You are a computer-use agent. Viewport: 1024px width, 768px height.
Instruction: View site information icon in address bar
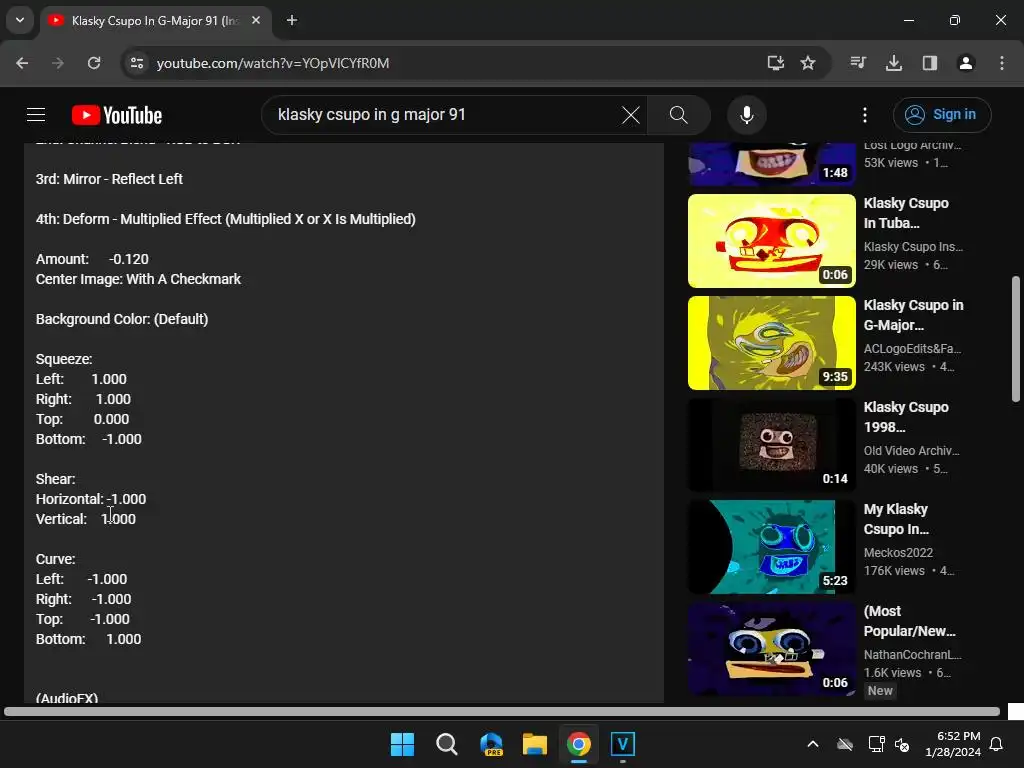(x=136, y=63)
